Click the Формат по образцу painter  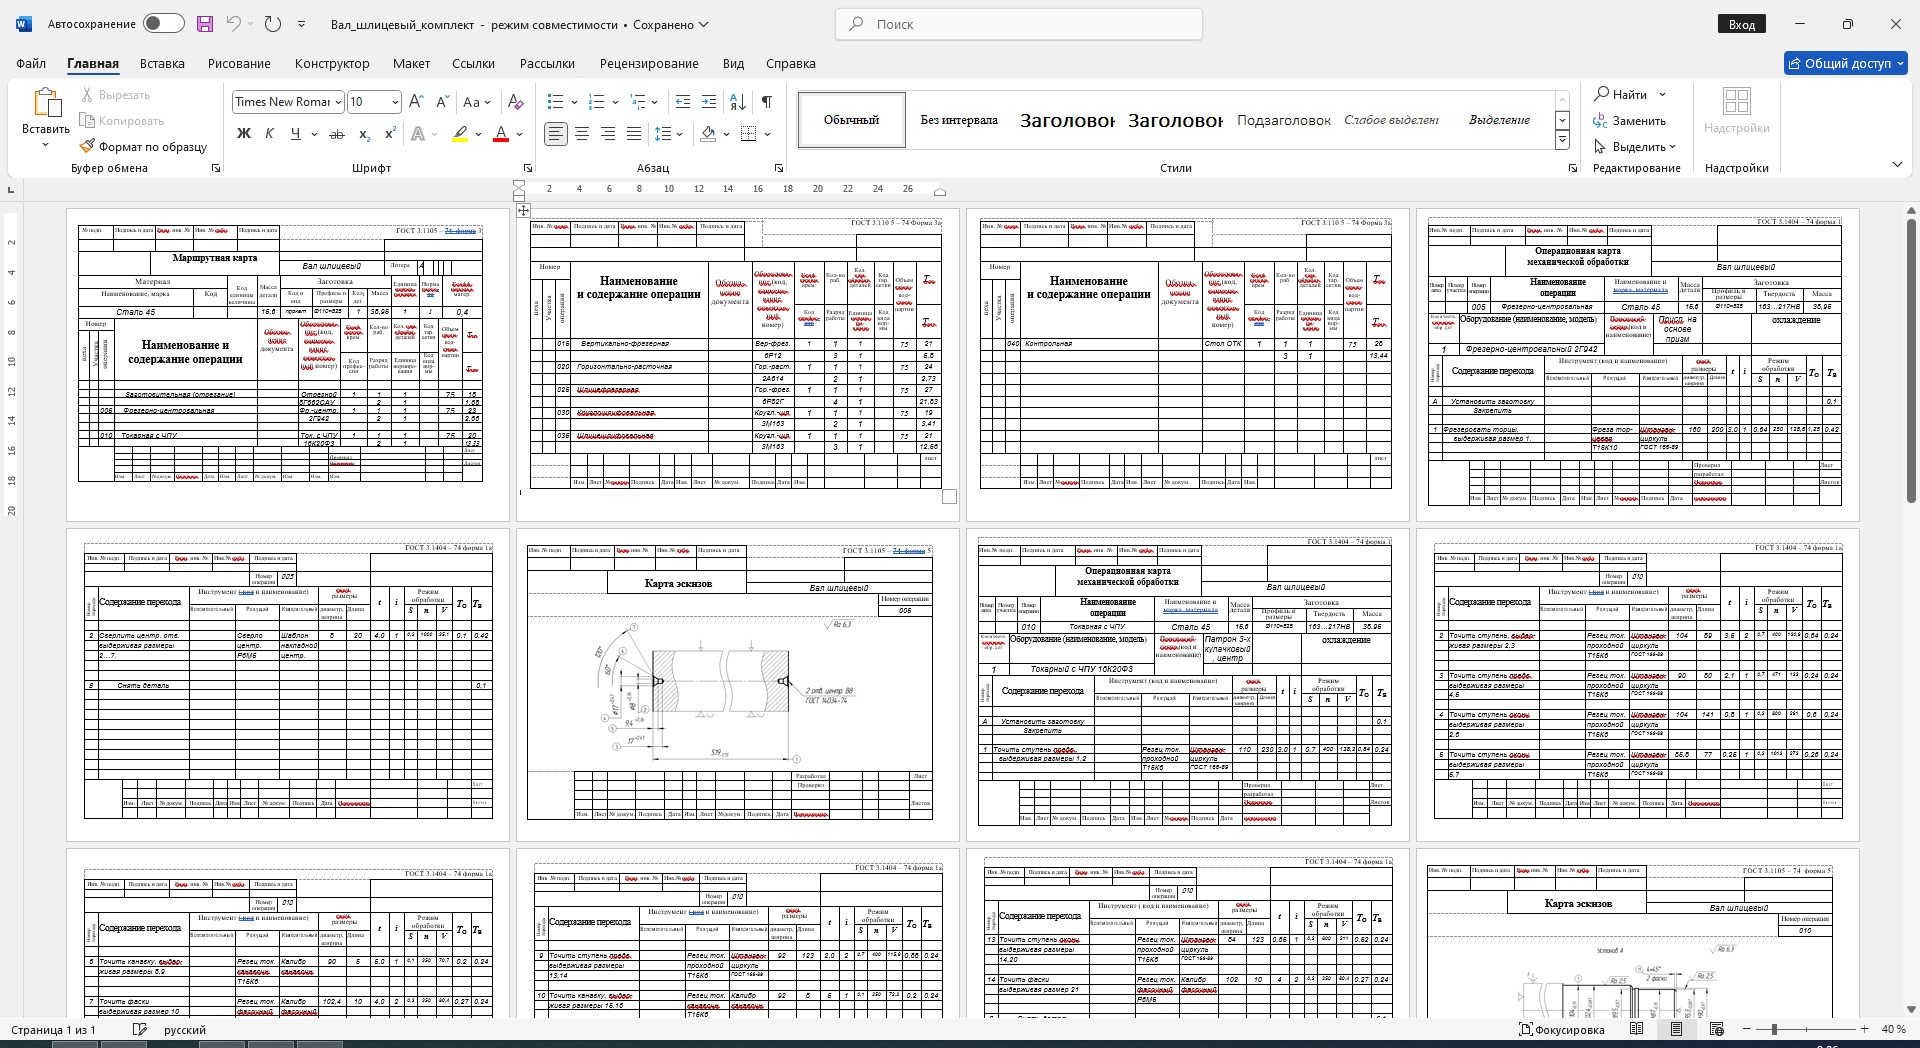143,146
